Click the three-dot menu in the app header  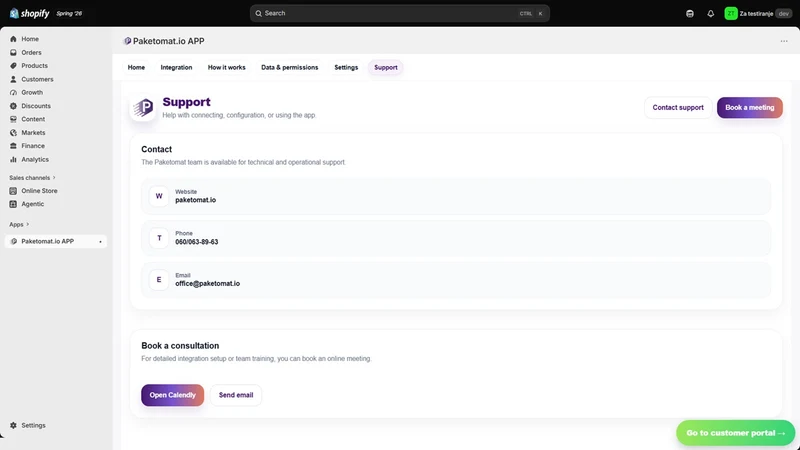coord(784,41)
